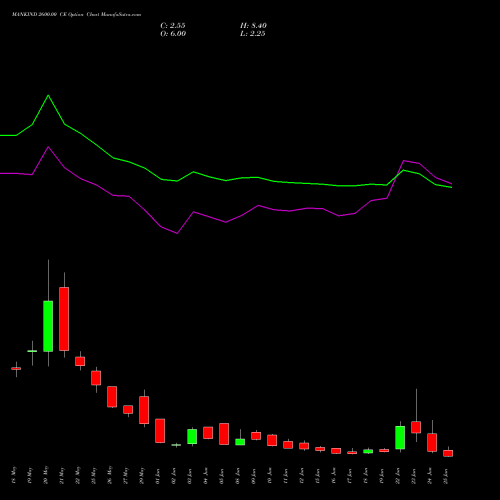Viewport: 500px width, 500px height.
Task: Click the red candle on 24 Jun
Action: point(432,443)
